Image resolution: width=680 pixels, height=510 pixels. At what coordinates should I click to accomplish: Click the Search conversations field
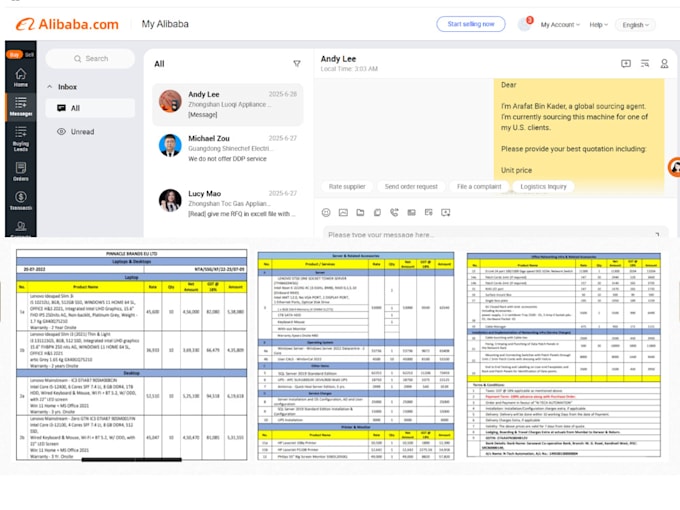pos(90,59)
